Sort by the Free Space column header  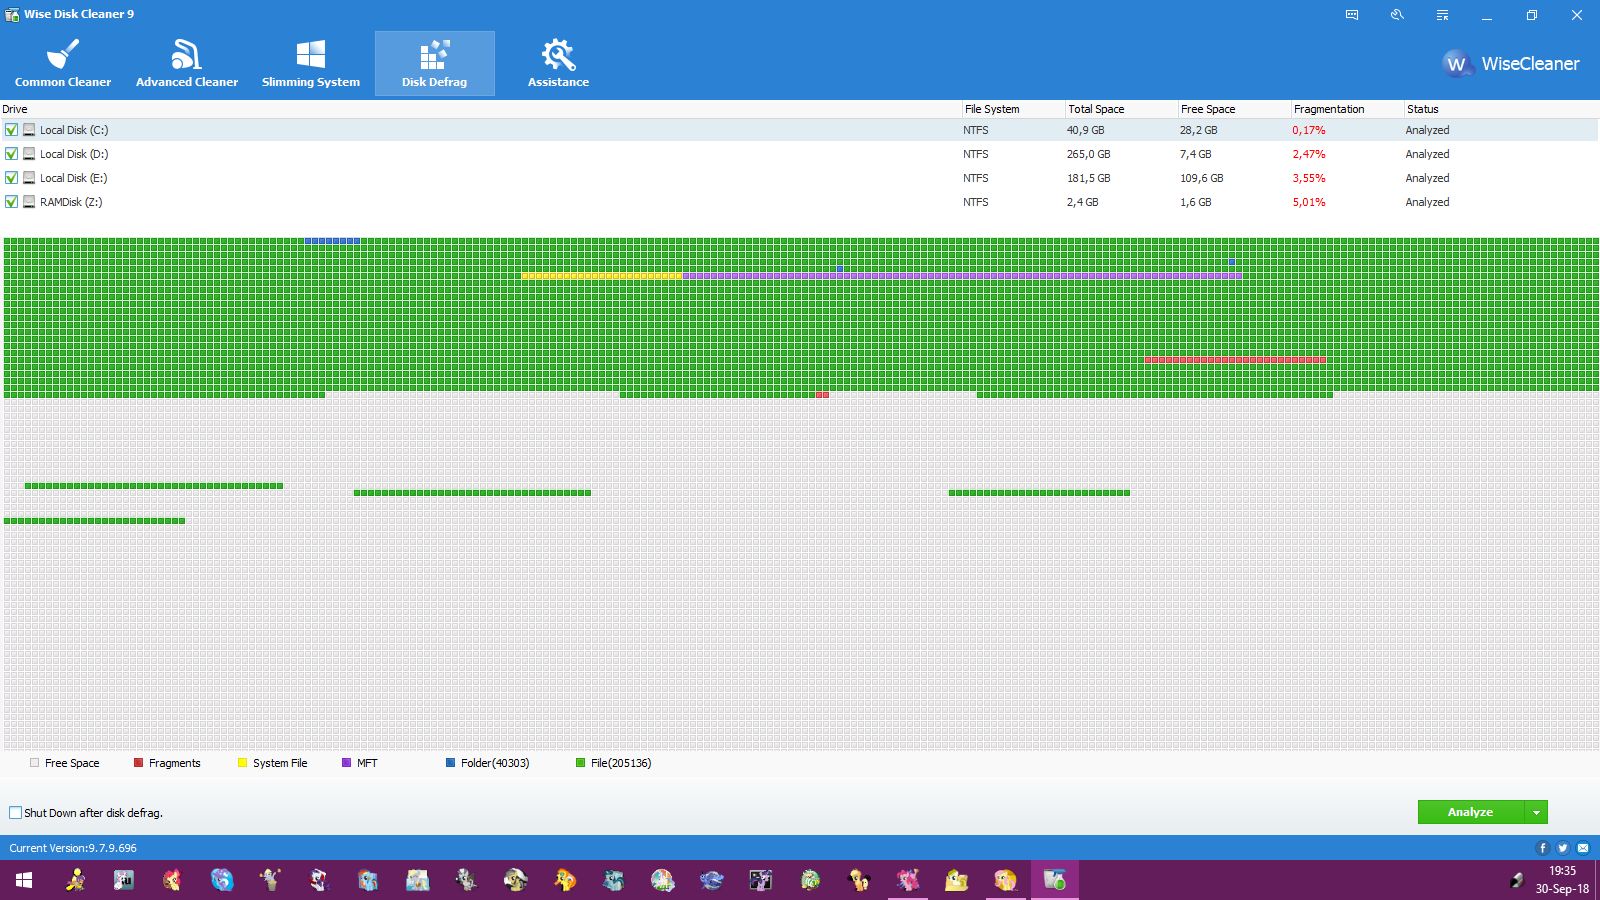(1234, 109)
